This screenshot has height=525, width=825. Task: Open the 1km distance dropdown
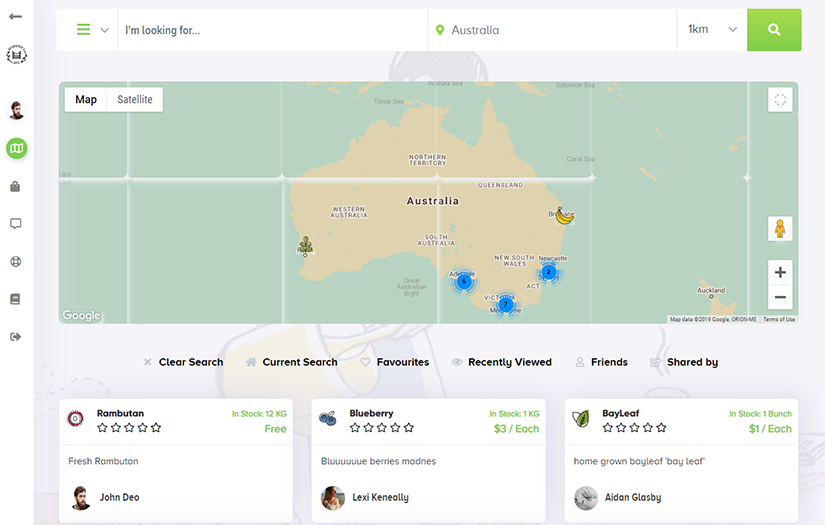[712, 29]
